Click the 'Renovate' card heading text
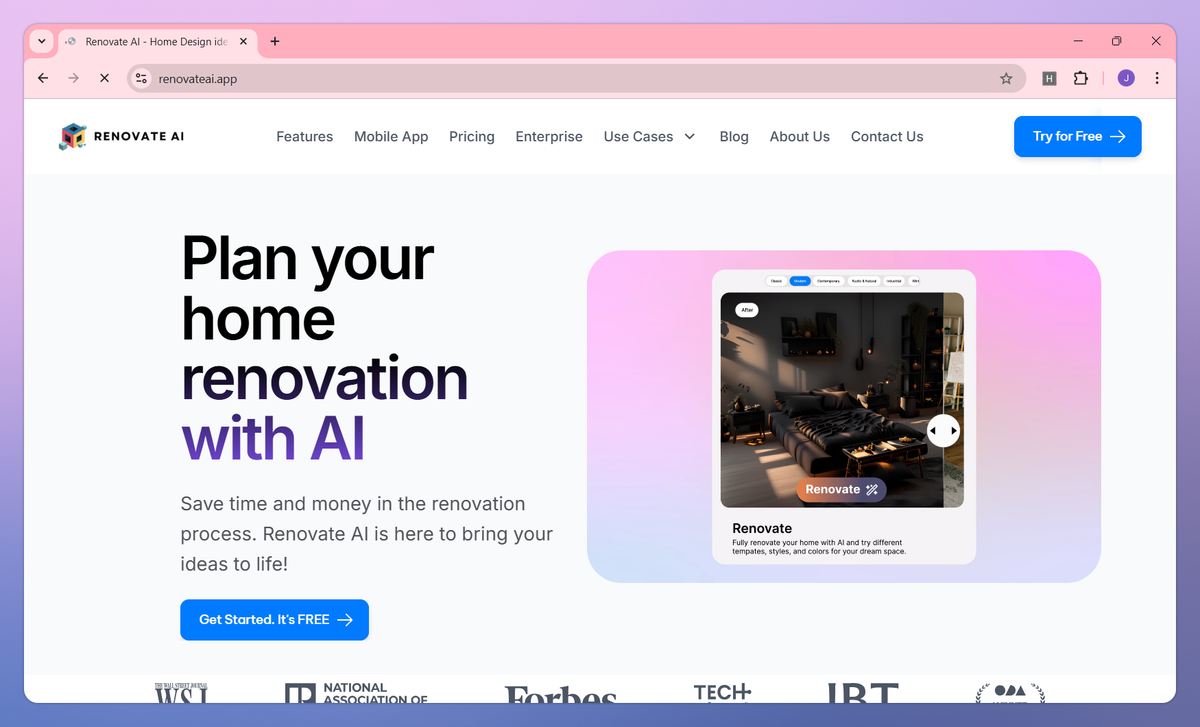 pos(762,528)
